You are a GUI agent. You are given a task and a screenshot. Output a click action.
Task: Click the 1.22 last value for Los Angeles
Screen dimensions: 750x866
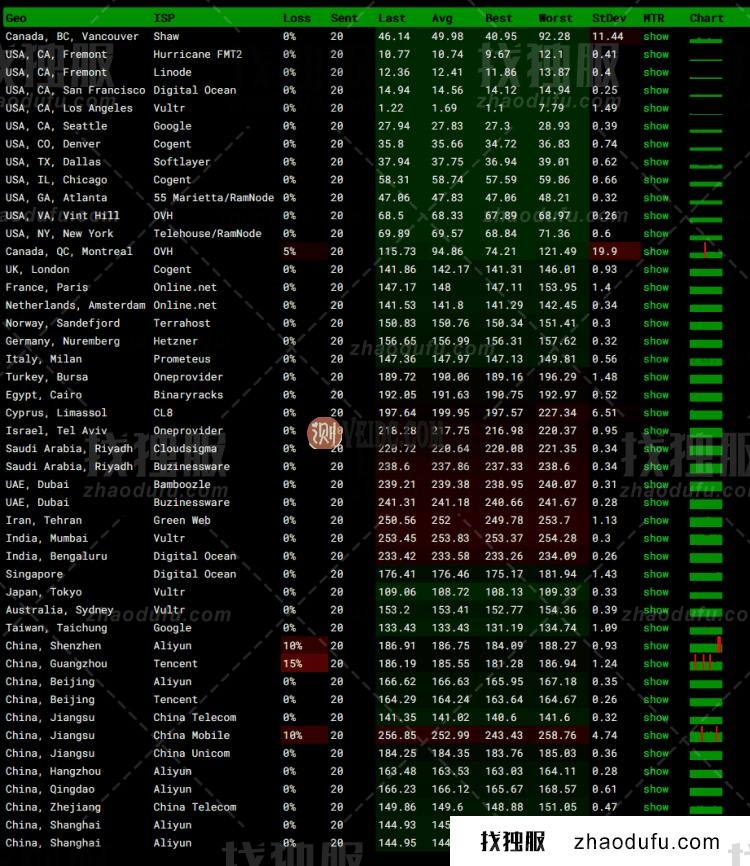click(x=391, y=108)
